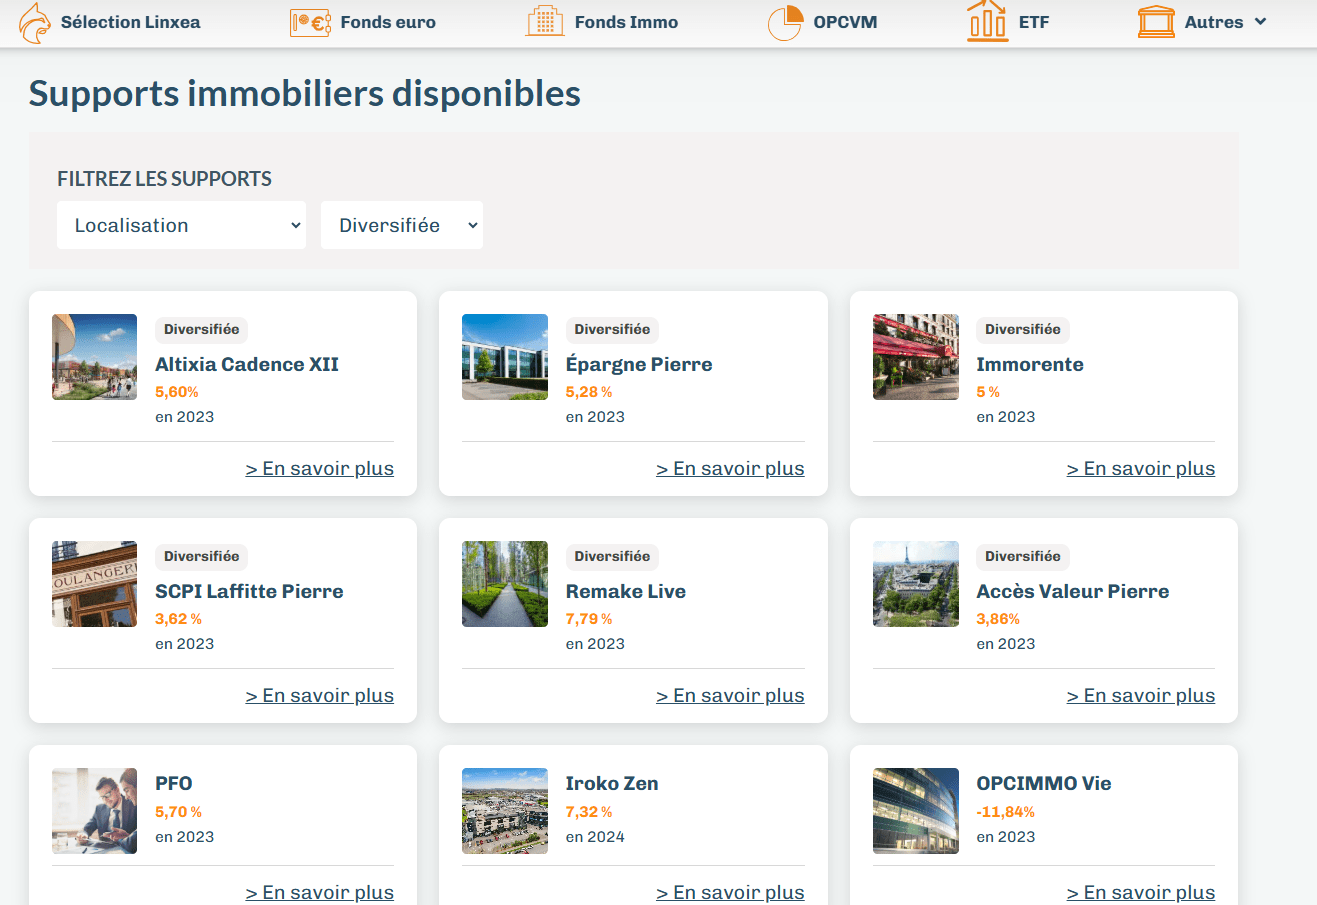Open the OPCVM menu item
Screen dimensions: 1317x905
click(845, 22)
